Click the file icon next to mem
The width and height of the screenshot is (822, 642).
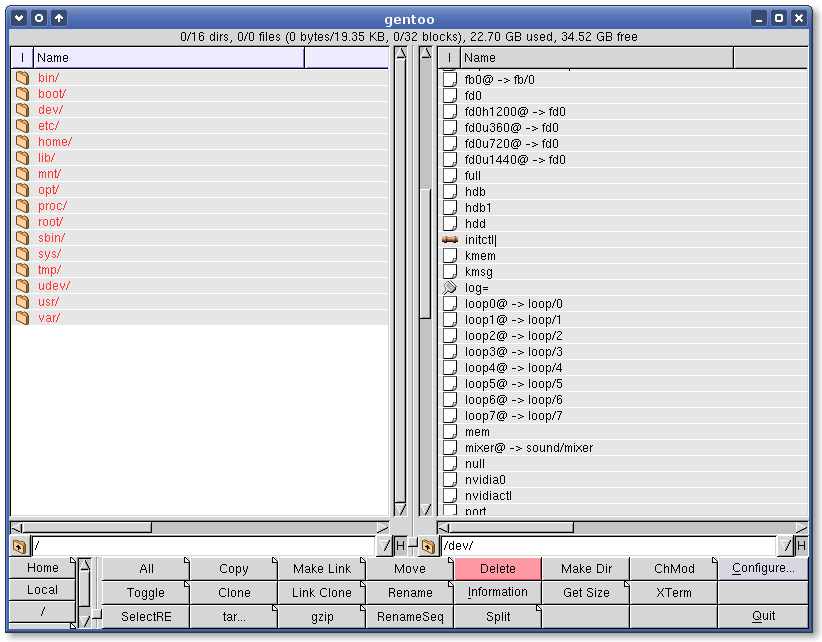click(x=450, y=431)
